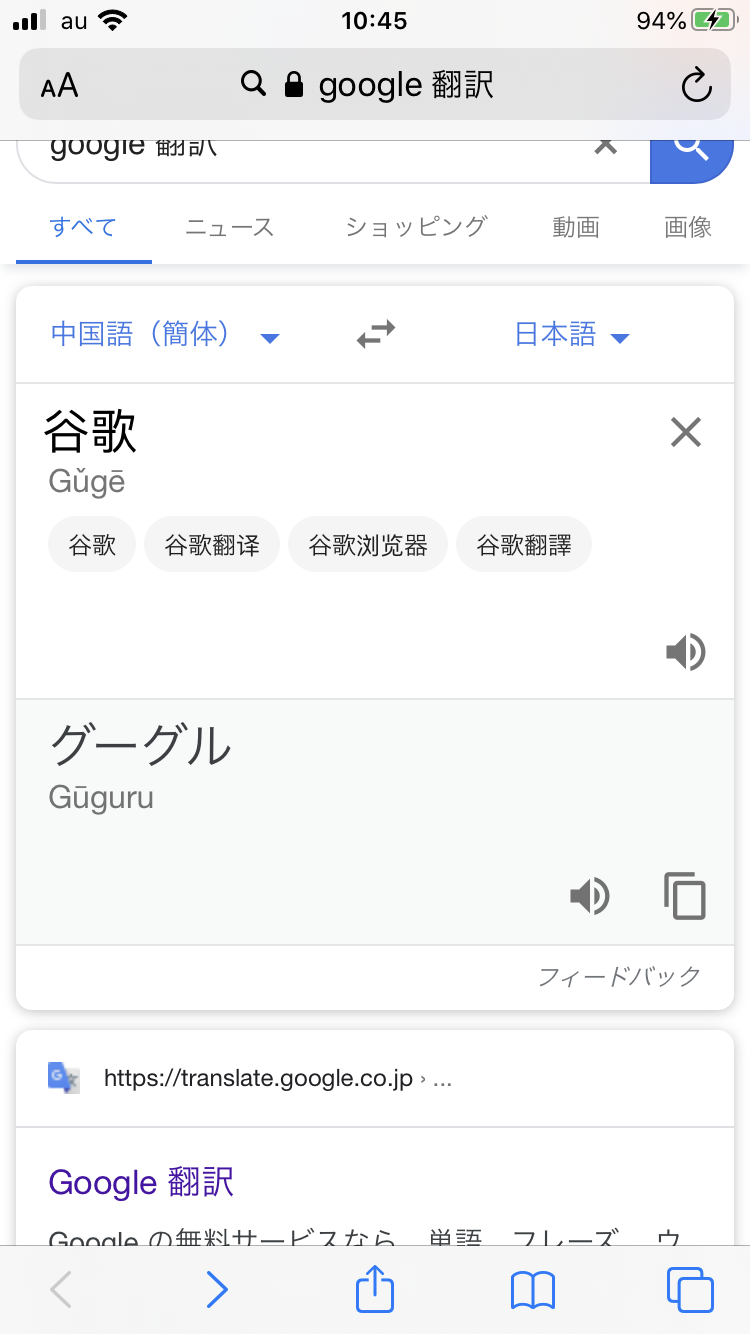This screenshot has height=1334, width=750.
Task: Select the 谷歌翻译 suggestion chip
Action: pyautogui.click(x=212, y=546)
